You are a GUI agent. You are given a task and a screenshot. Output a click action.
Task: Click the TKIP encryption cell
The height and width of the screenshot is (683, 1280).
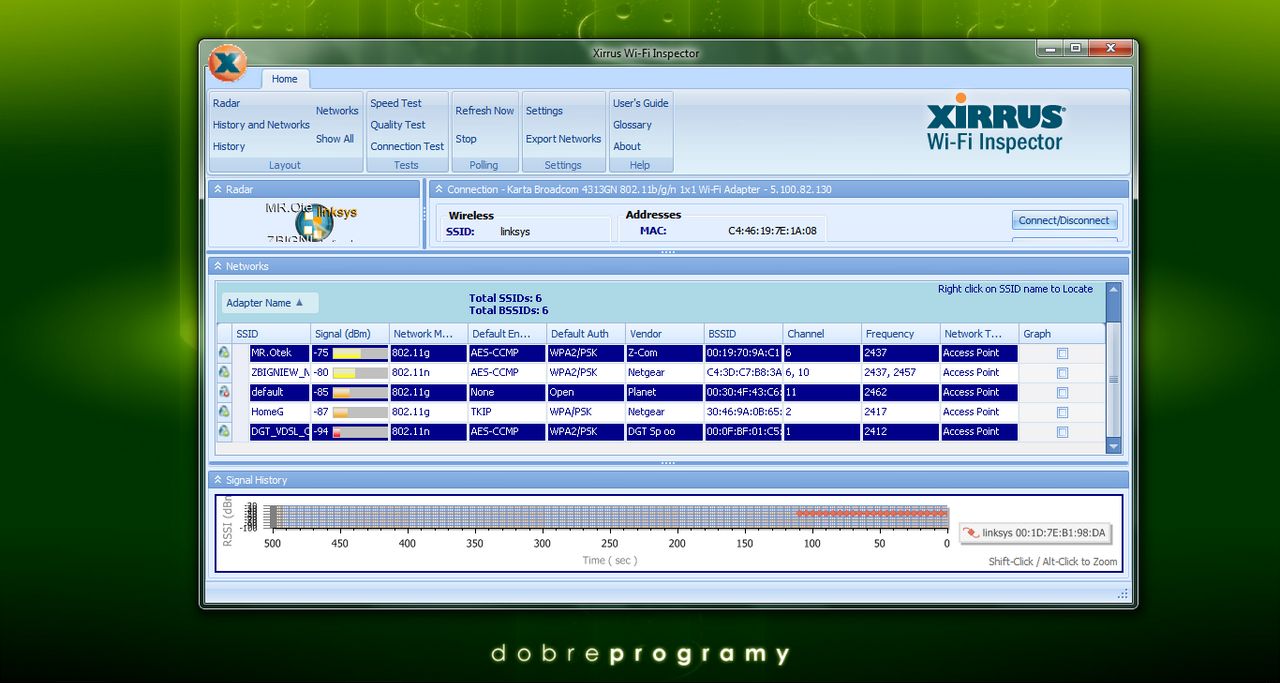tap(507, 412)
